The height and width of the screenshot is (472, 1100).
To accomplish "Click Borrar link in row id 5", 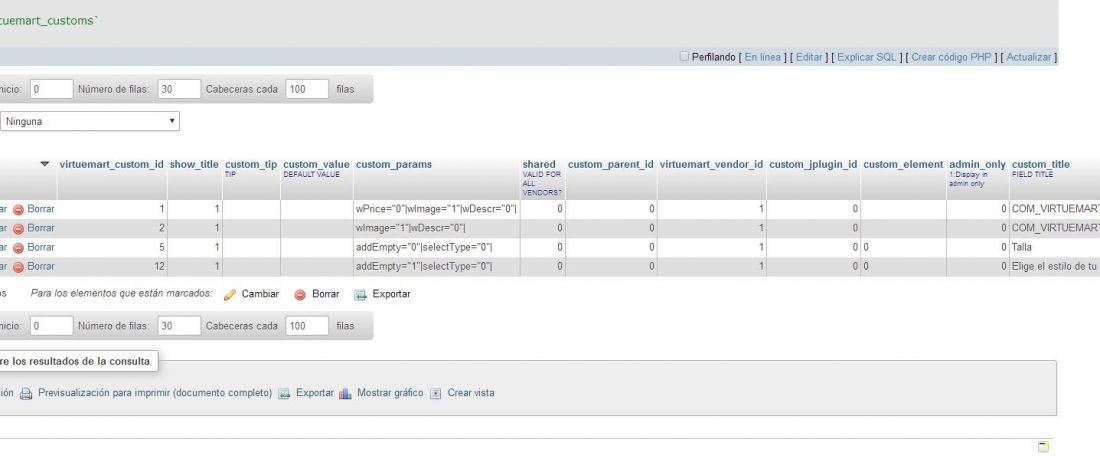I will coord(41,247).
